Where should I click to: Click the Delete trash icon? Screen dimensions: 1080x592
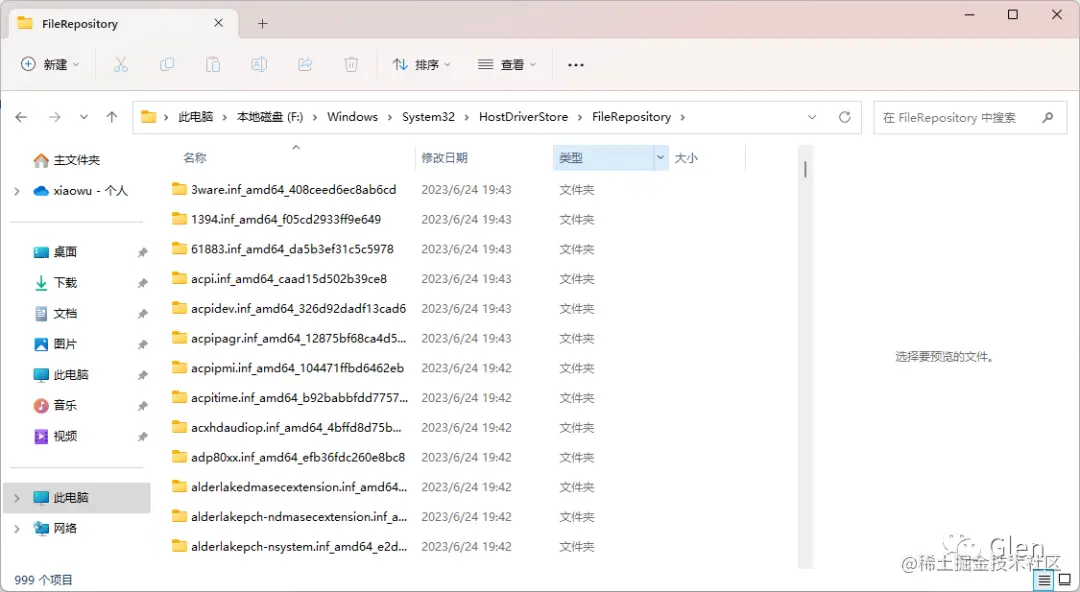[x=351, y=64]
